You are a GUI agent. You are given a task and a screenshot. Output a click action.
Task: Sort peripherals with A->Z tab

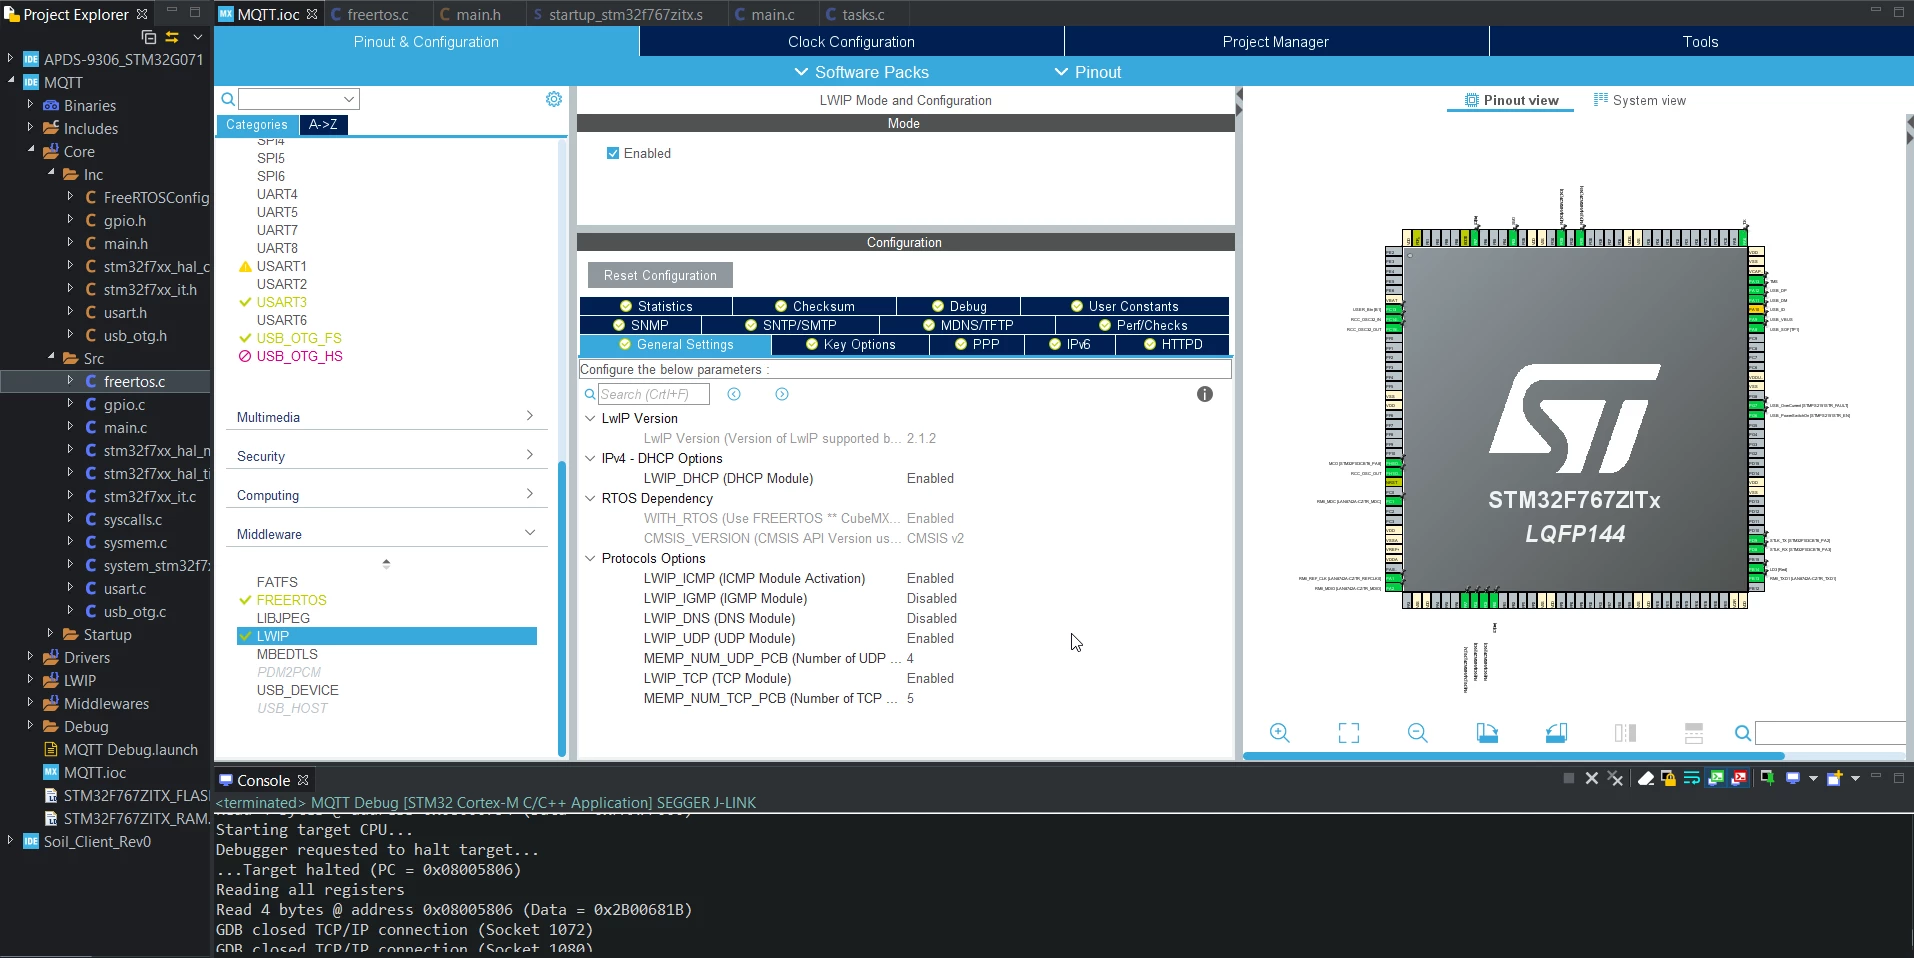point(323,125)
